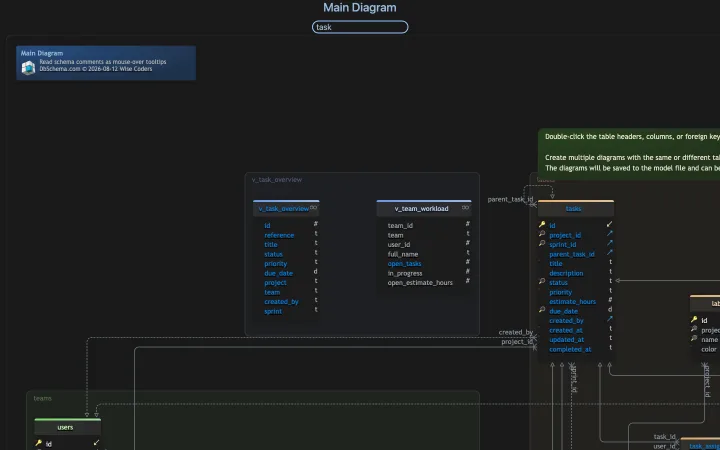
Task: Click the index icon beside tasks due_date
Action: [542, 310]
